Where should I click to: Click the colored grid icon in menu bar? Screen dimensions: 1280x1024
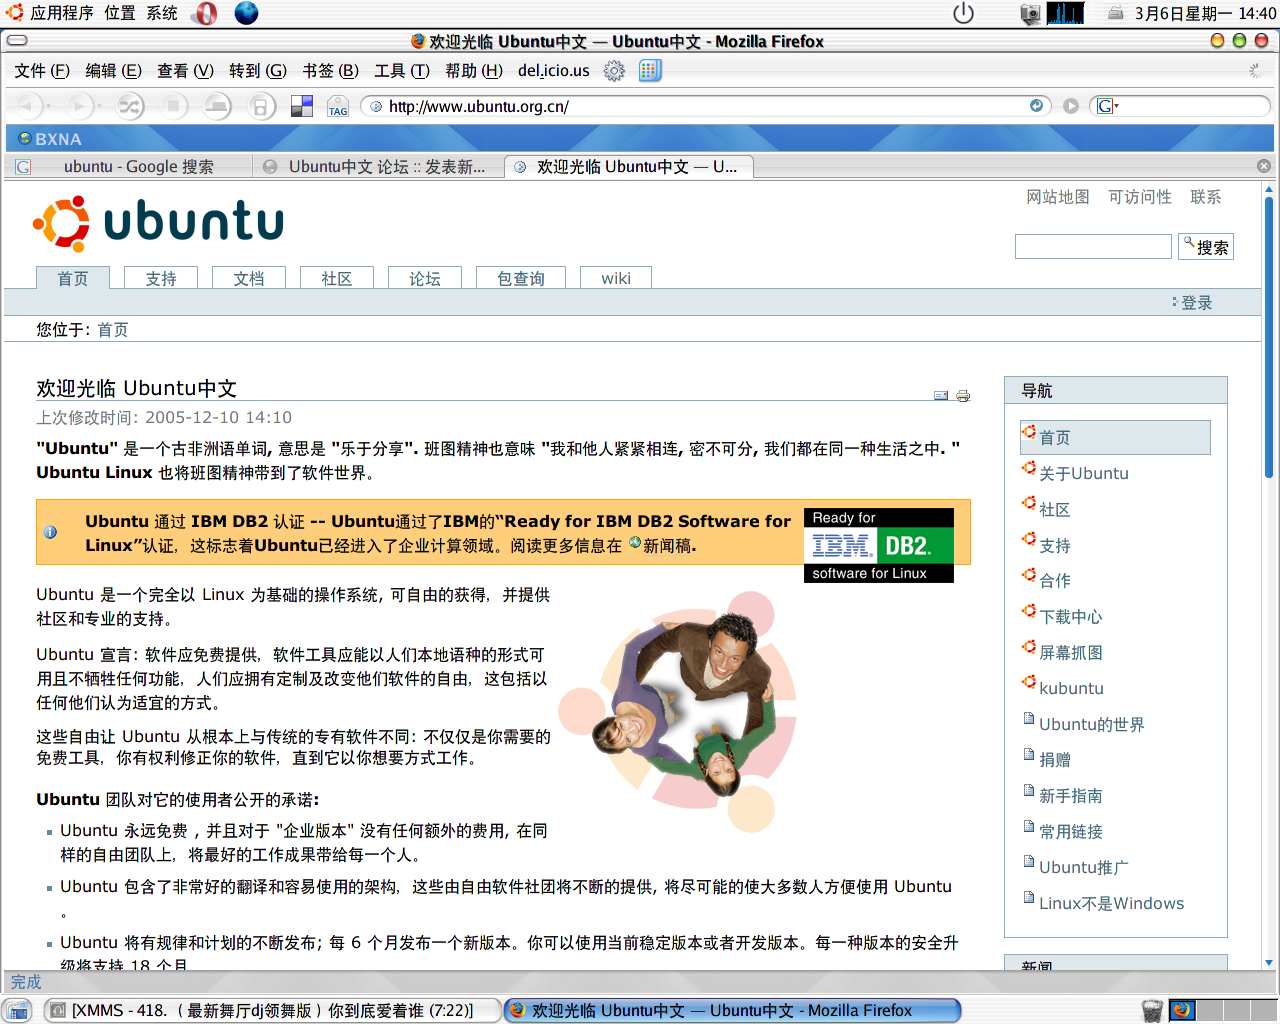tap(650, 70)
